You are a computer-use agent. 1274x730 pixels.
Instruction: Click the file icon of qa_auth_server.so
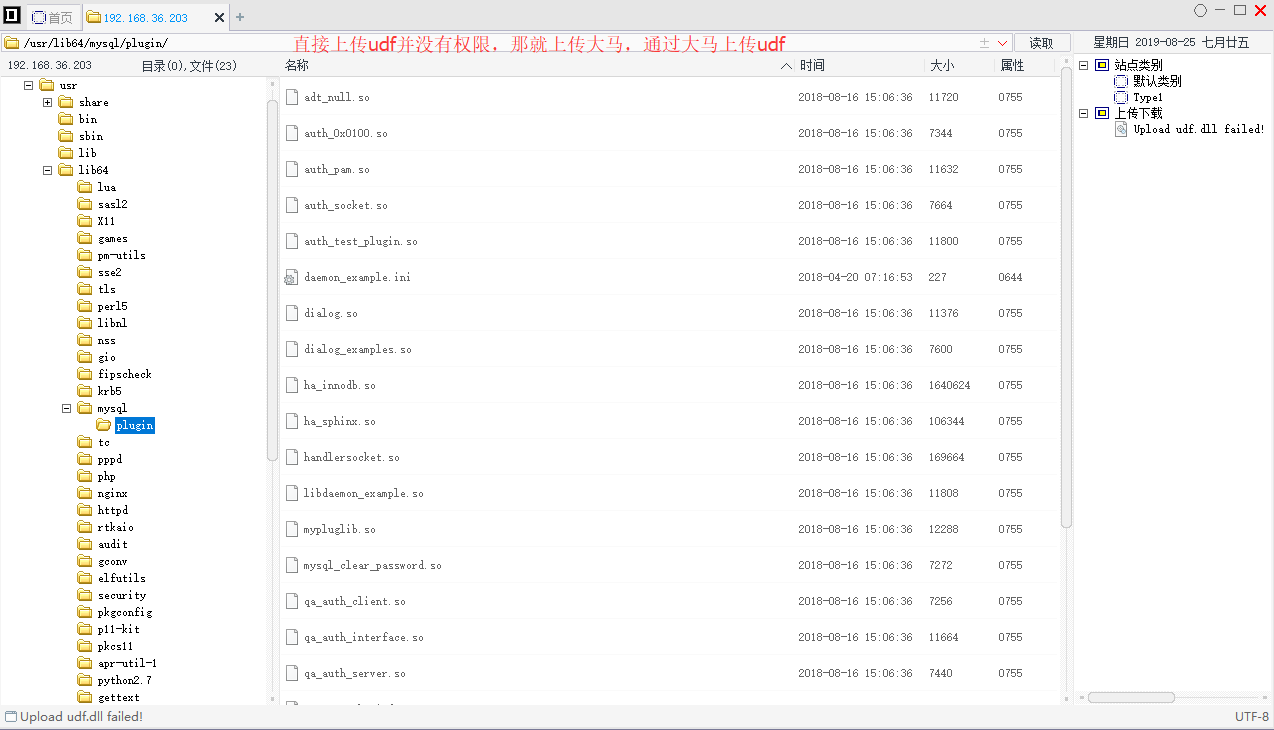click(x=292, y=673)
